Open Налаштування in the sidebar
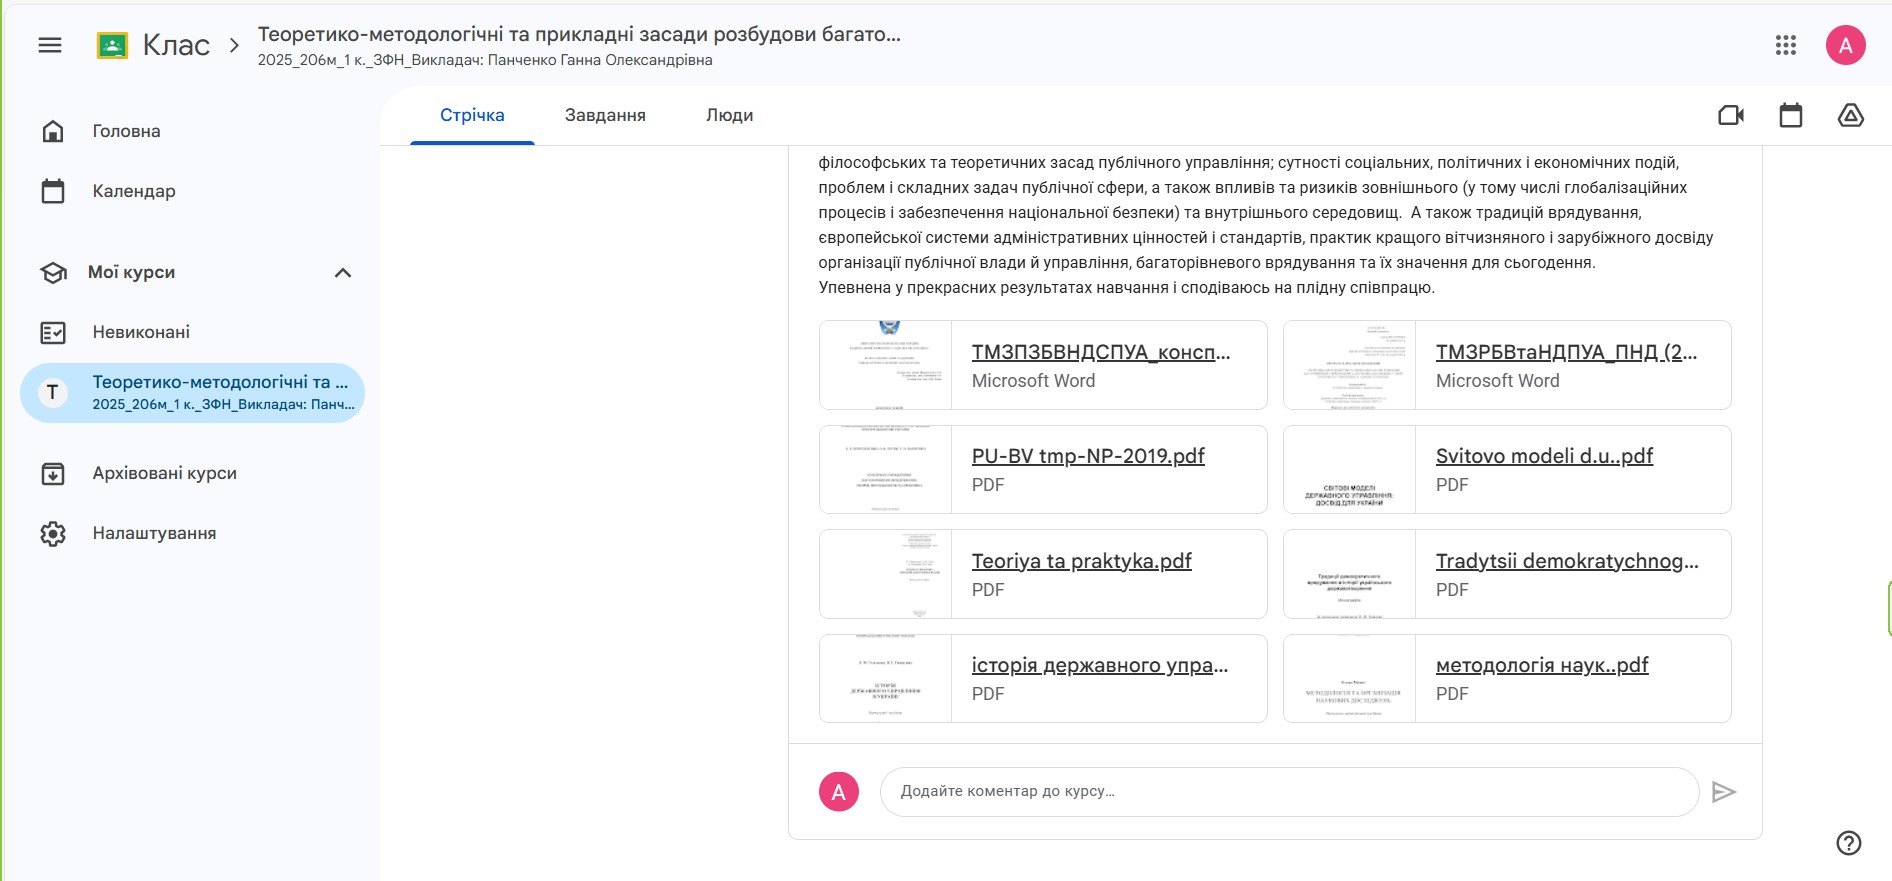The height and width of the screenshot is (881, 1892). click(x=154, y=533)
